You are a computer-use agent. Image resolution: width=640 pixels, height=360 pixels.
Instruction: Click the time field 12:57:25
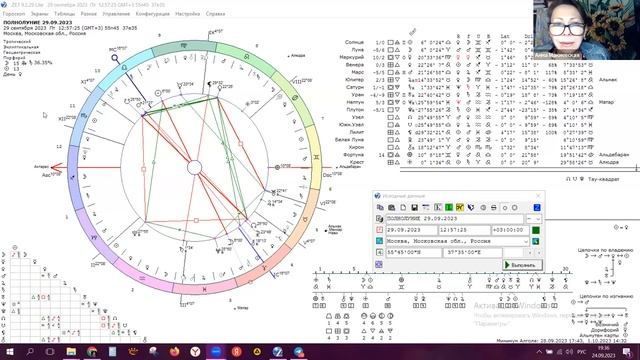tap(464, 230)
